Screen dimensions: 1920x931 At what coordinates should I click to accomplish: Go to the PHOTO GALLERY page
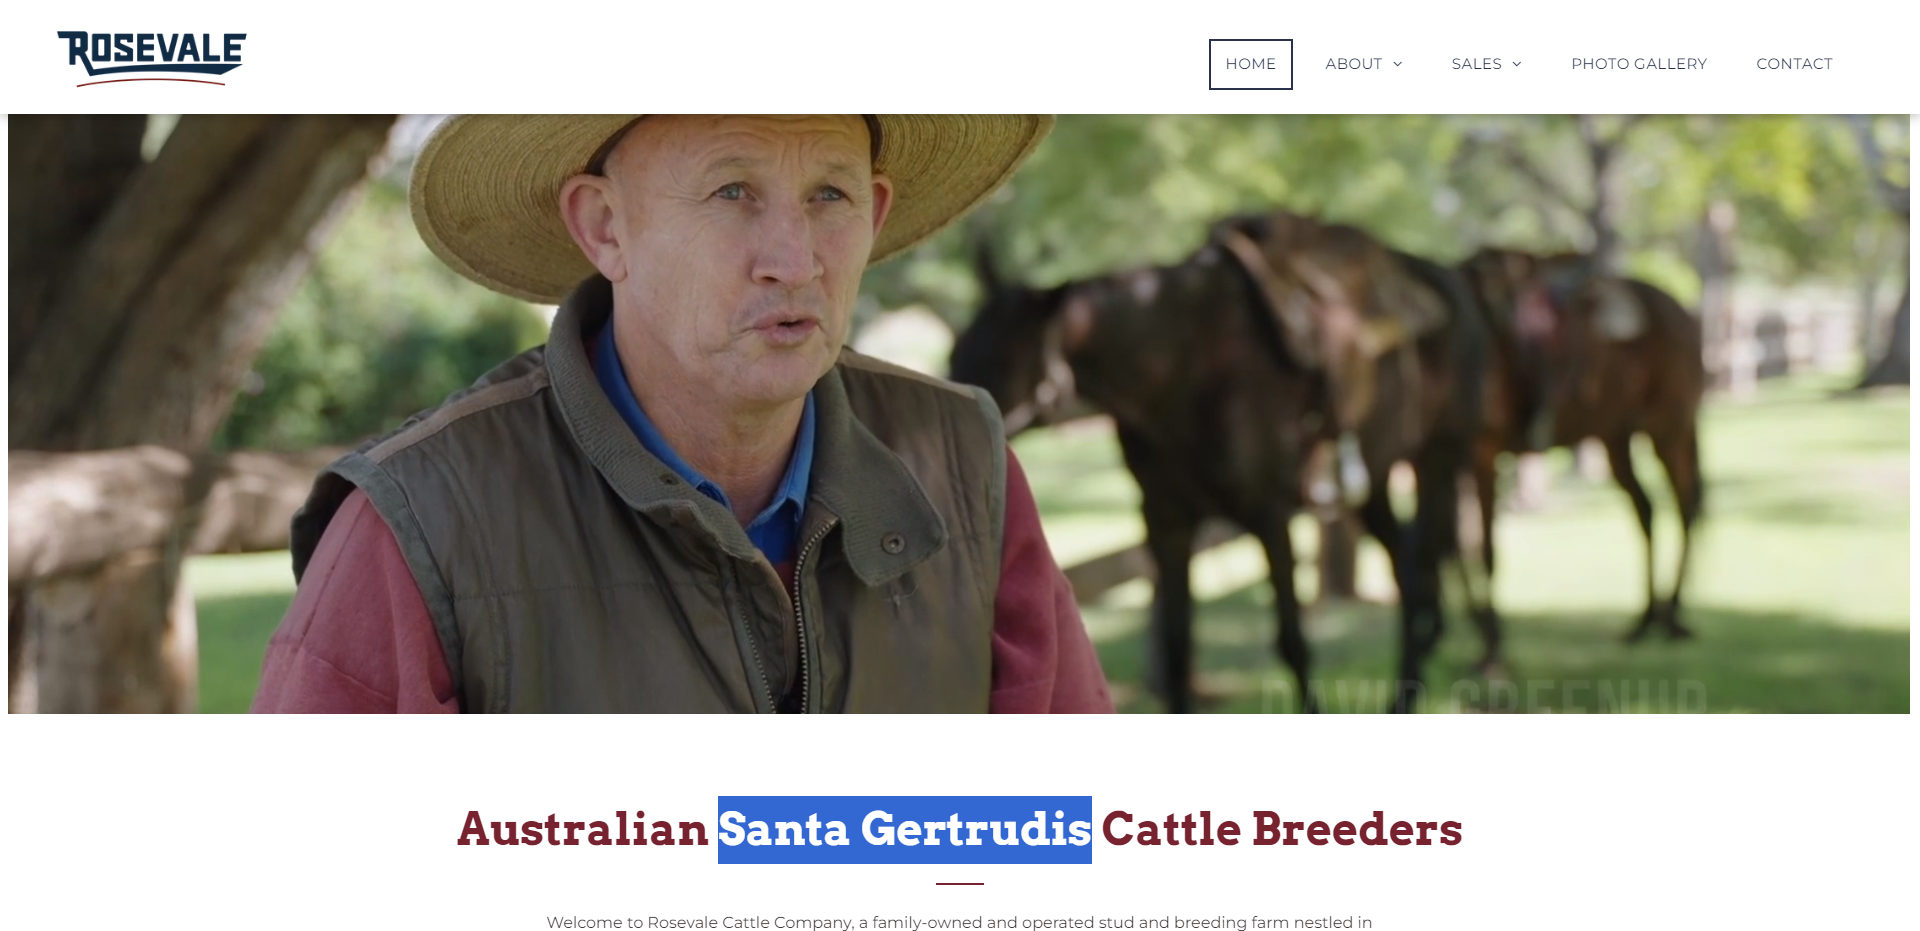click(1638, 64)
